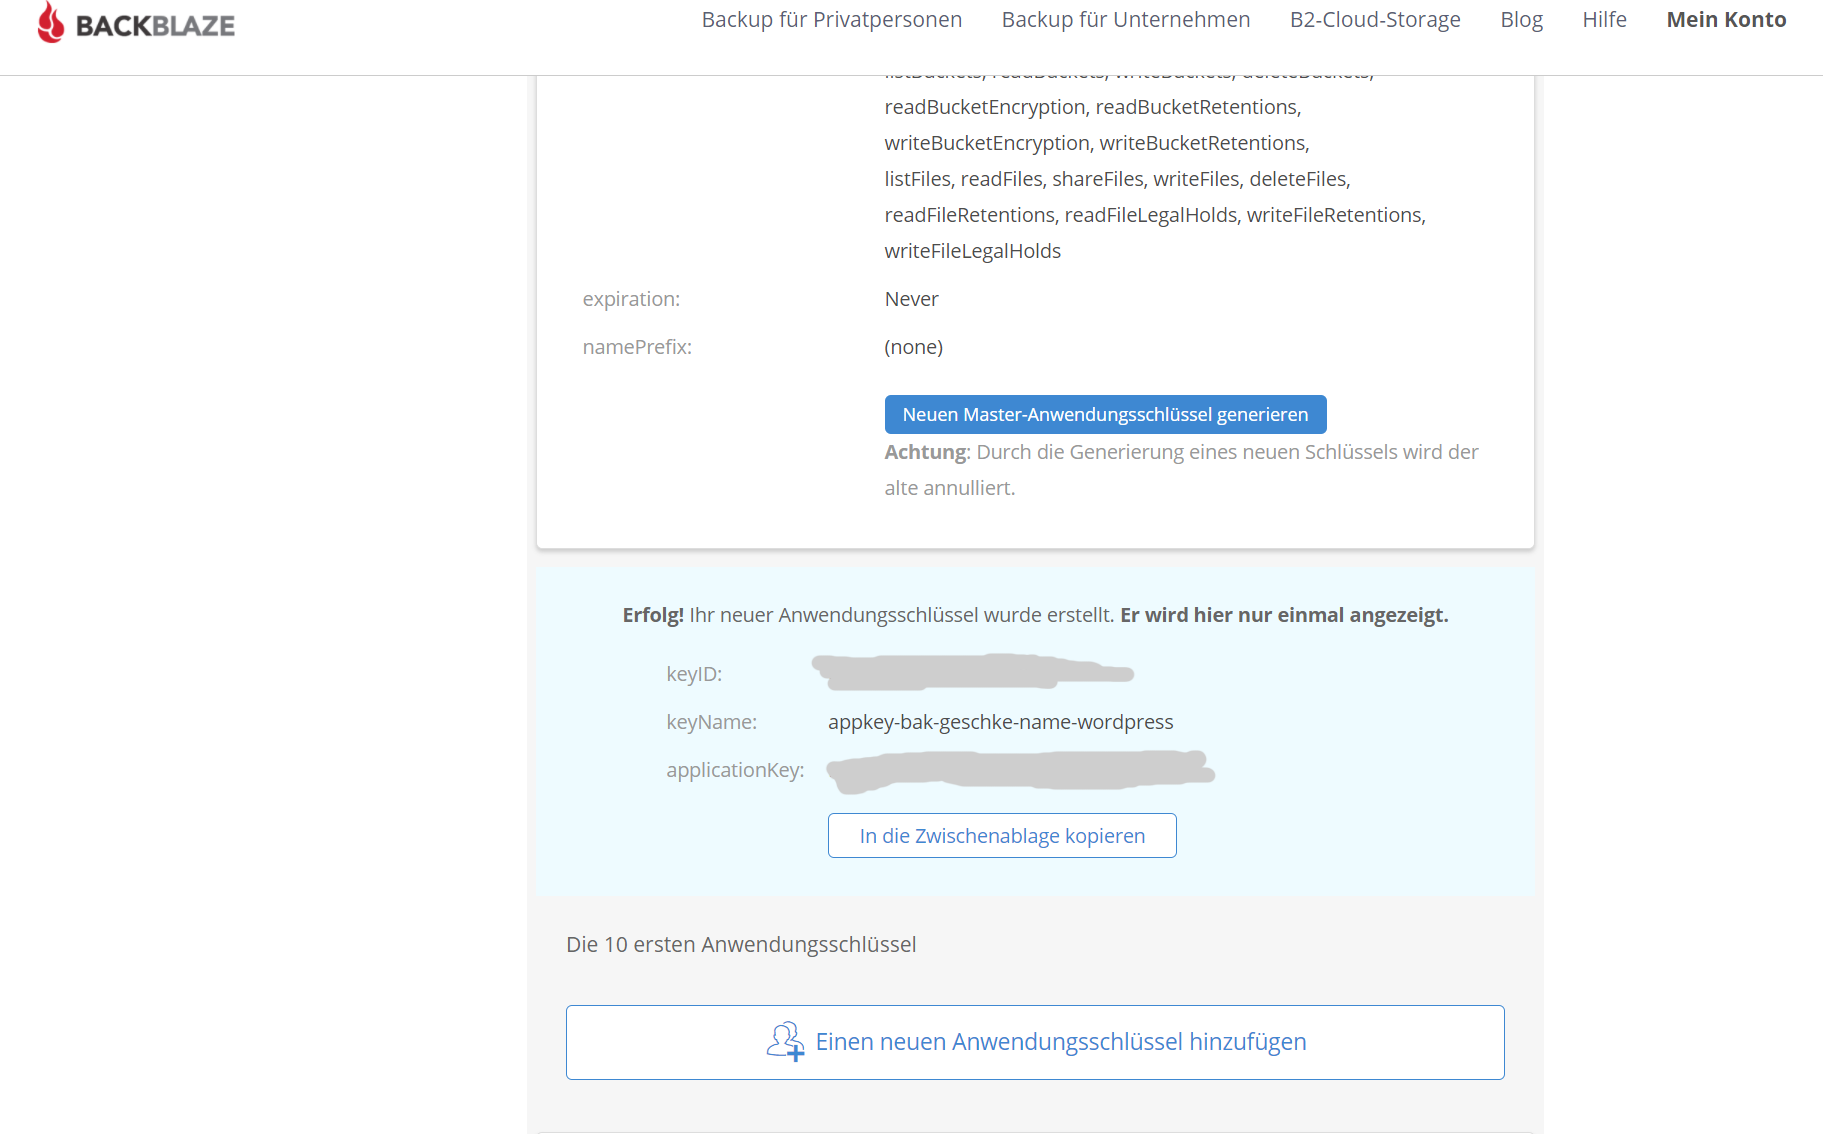Screen dimensions: 1823x1134
Task: Select keyName value appkey-bak-geschke-name-wordpress
Action: (x=1001, y=722)
